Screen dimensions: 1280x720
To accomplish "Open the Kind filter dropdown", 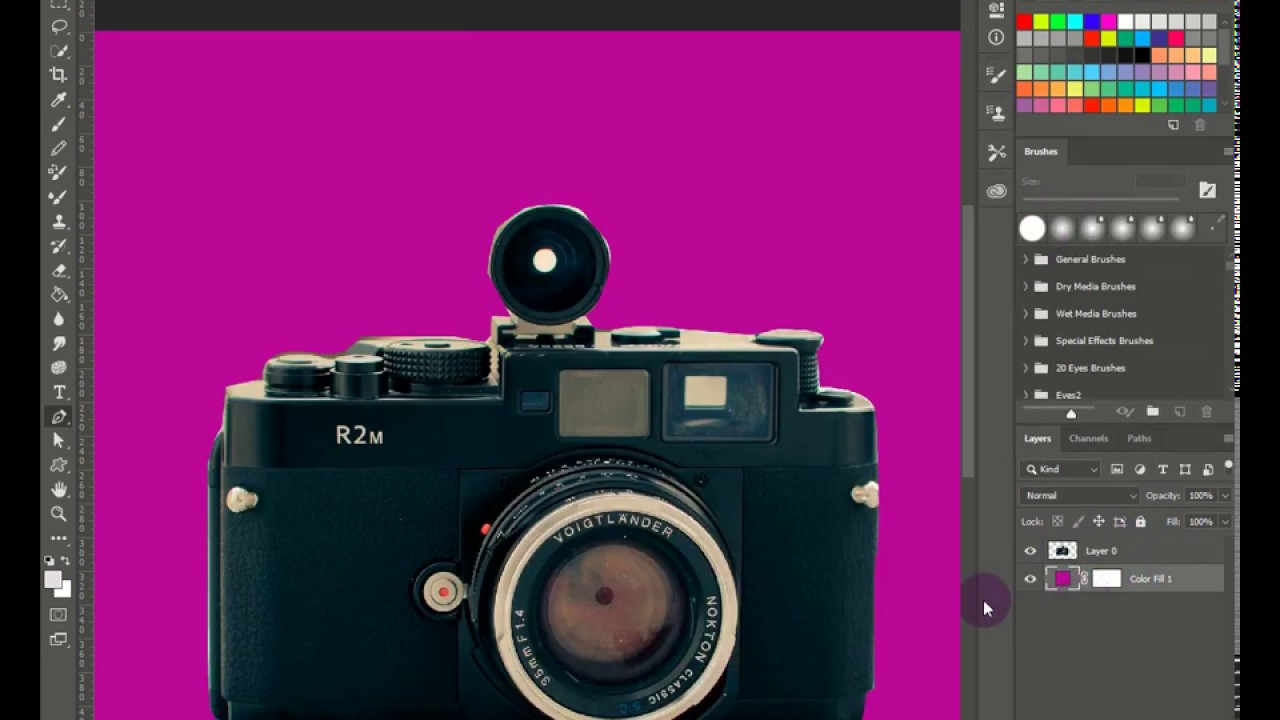I will (x=1062, y=469).
